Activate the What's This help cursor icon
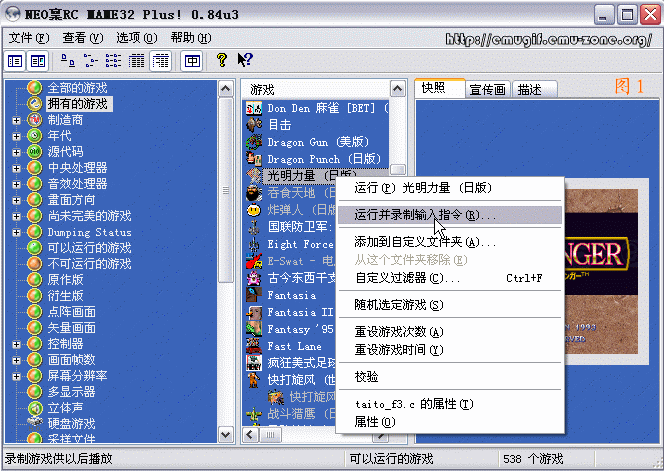Image resolution: width=664 pixels, height=471 pixels. (245, 61)
